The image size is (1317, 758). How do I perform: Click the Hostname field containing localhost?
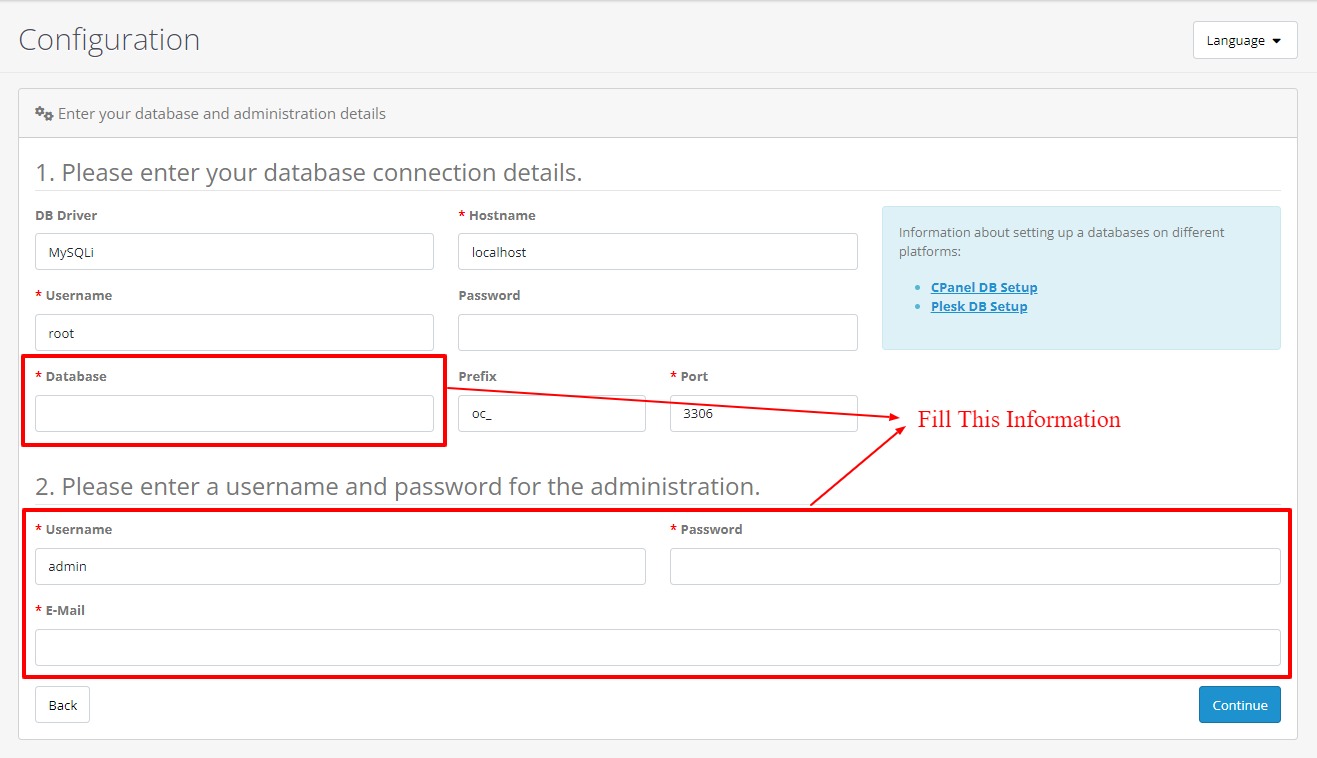pyautogui.click(x=657, y=252)
